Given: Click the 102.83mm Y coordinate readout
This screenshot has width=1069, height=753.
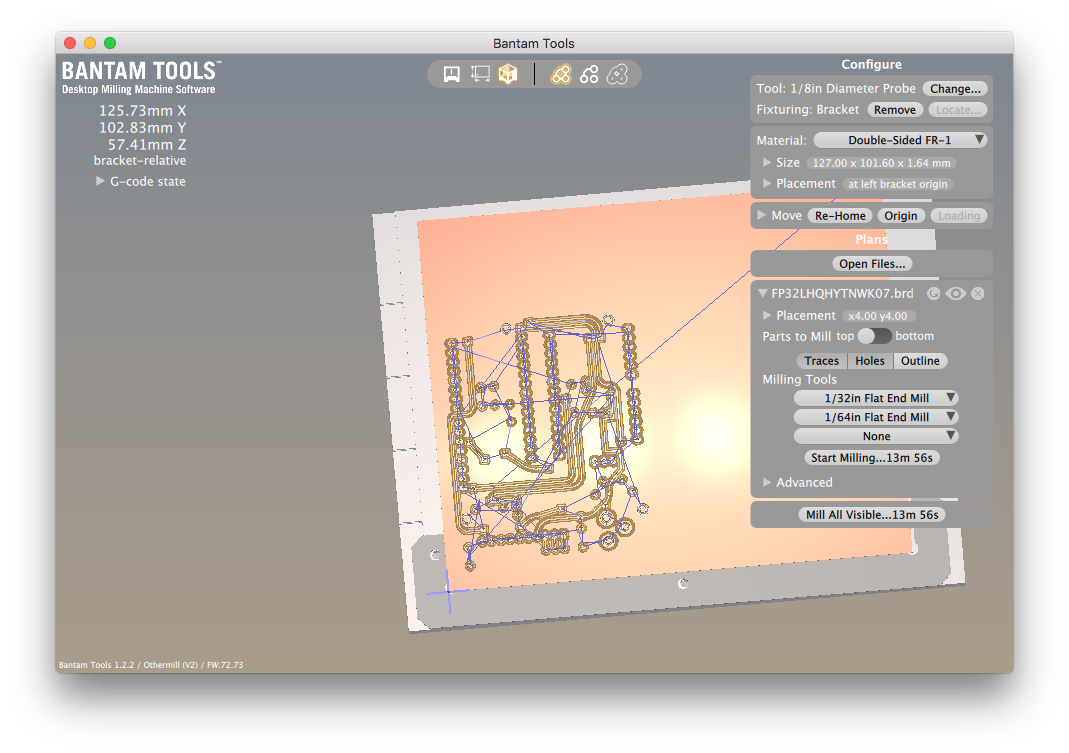Looking at the screenshot, I should click(142, 128).
